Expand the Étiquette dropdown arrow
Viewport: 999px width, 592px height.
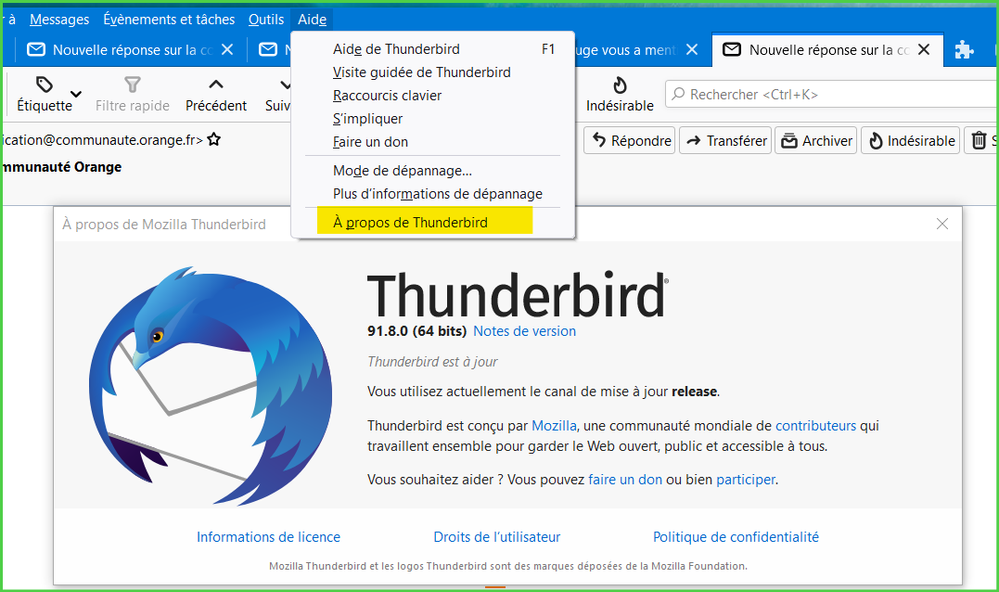pyautogui.click(x=76, y=94)
